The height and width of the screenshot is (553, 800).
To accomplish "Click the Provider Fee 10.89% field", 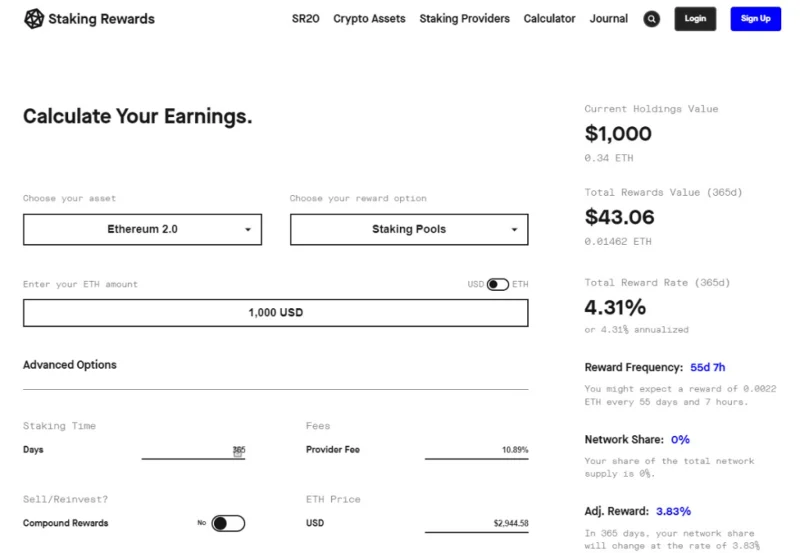I will (x=477, y=450).
